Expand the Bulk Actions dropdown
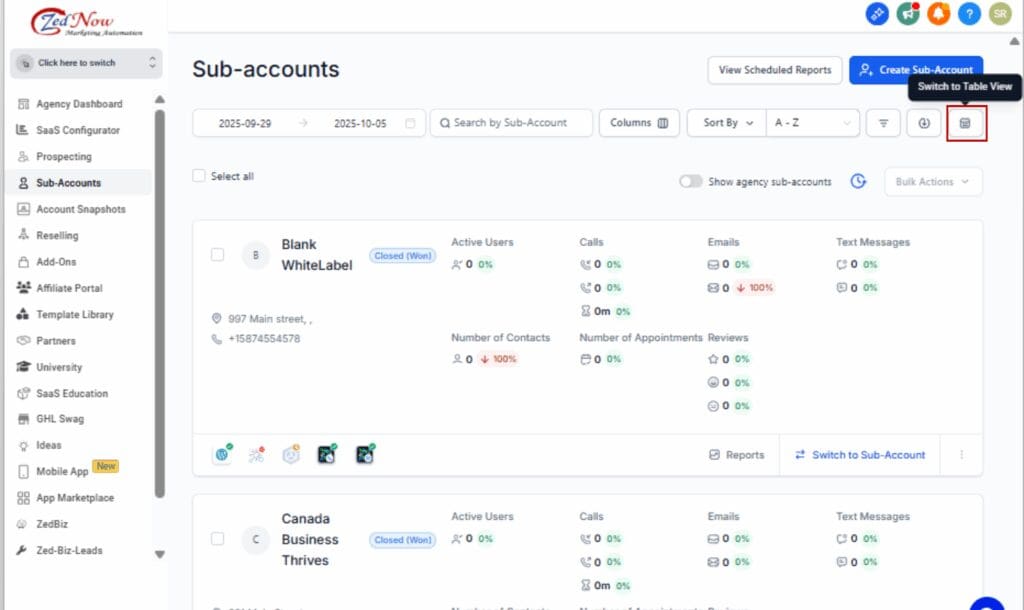1024x610 pixels. [x=932, y=182]
